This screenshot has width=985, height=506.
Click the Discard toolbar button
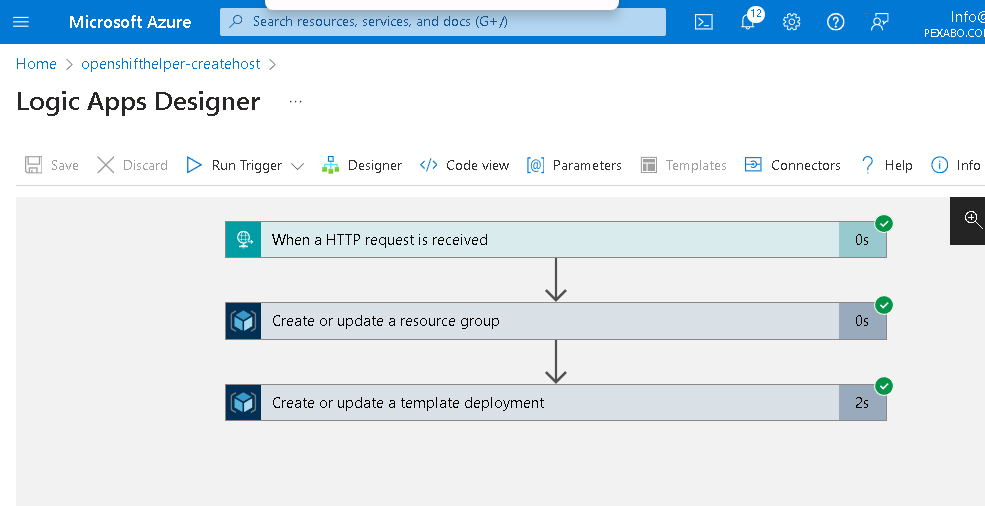click(133, 165)
